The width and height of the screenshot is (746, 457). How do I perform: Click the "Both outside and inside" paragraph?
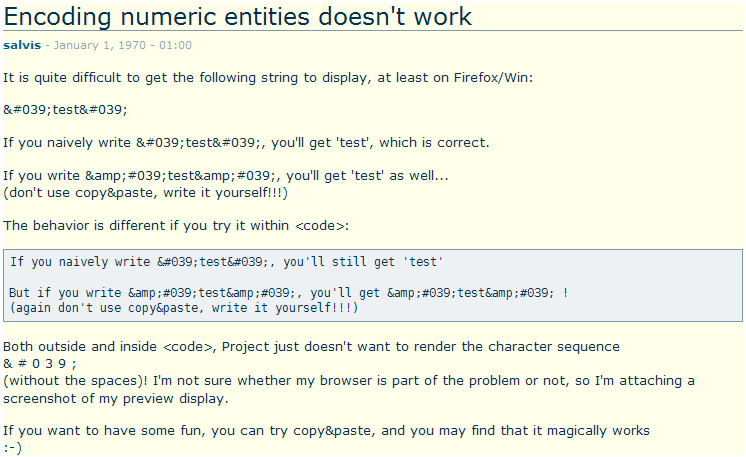point(311,347)
